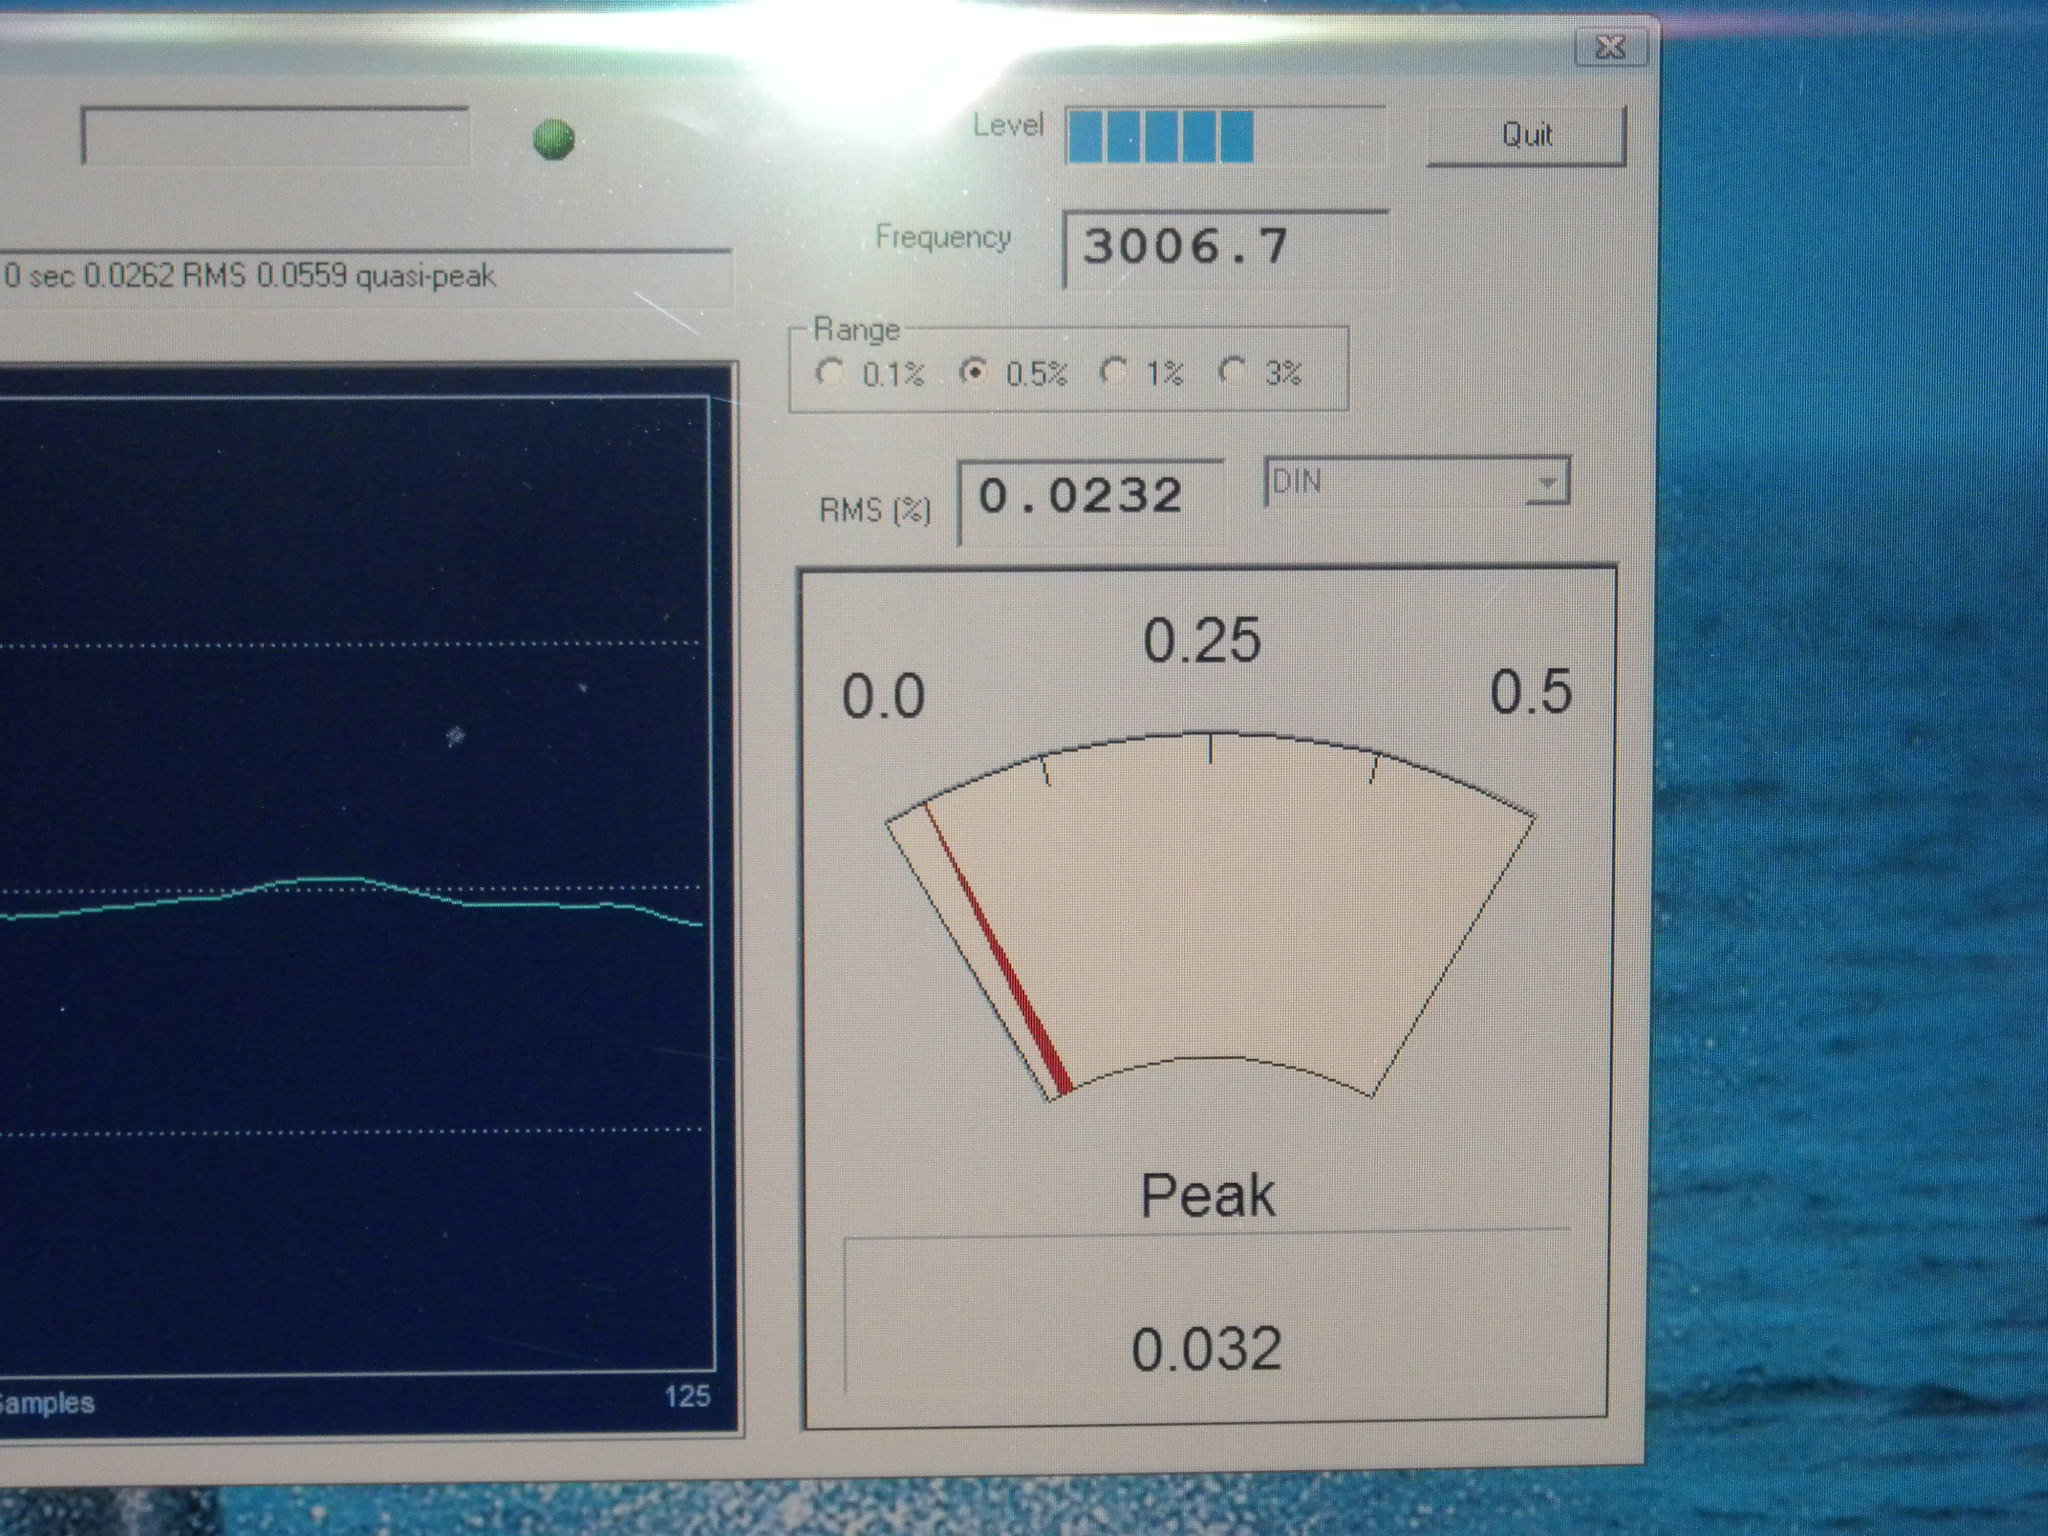The width and height of the screenshot is (2048, 1536).
Task: Close the window with X button
Action: tap(1609, 47)
